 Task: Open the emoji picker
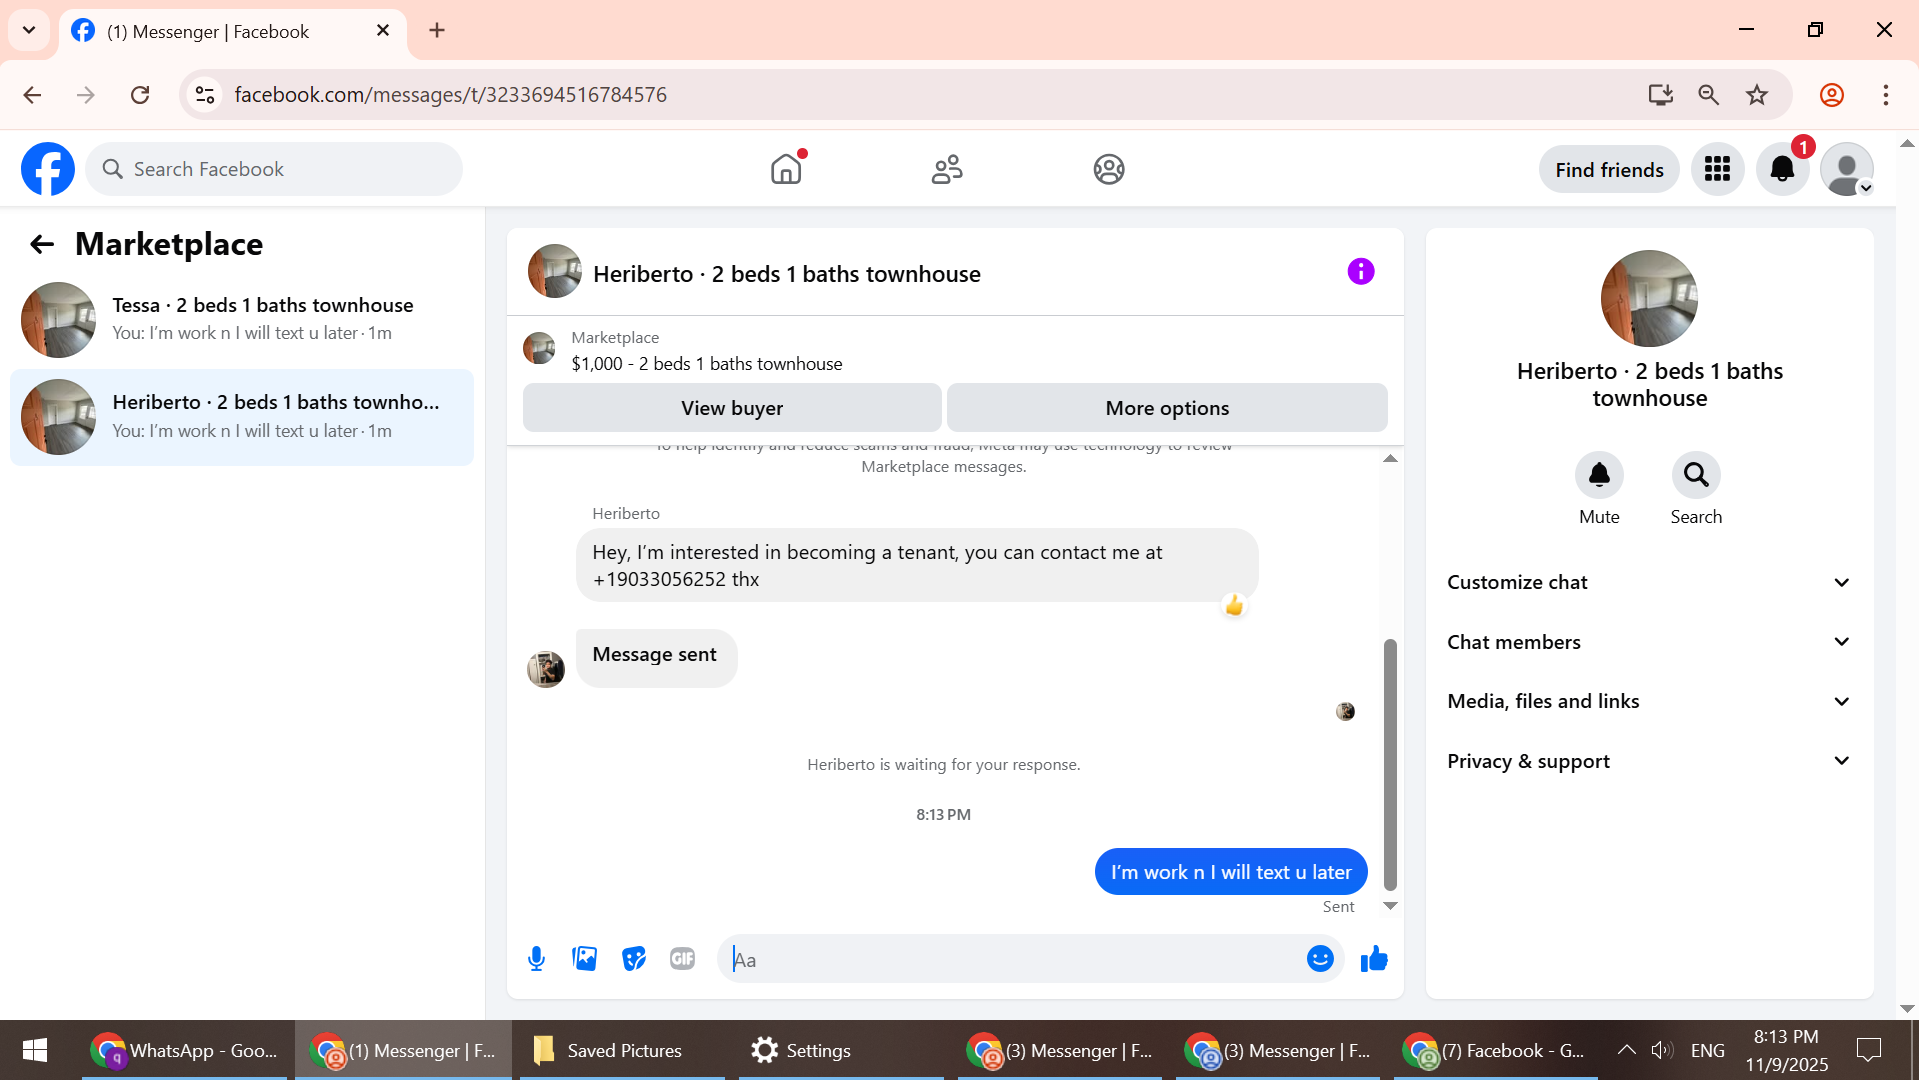pyautogui.click(x=1320, y=959)
